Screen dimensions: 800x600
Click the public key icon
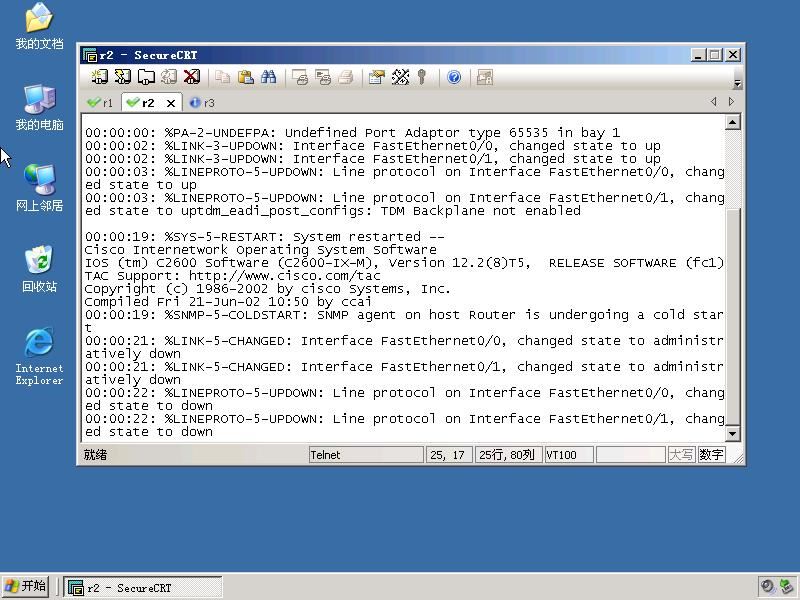[422, 77]
